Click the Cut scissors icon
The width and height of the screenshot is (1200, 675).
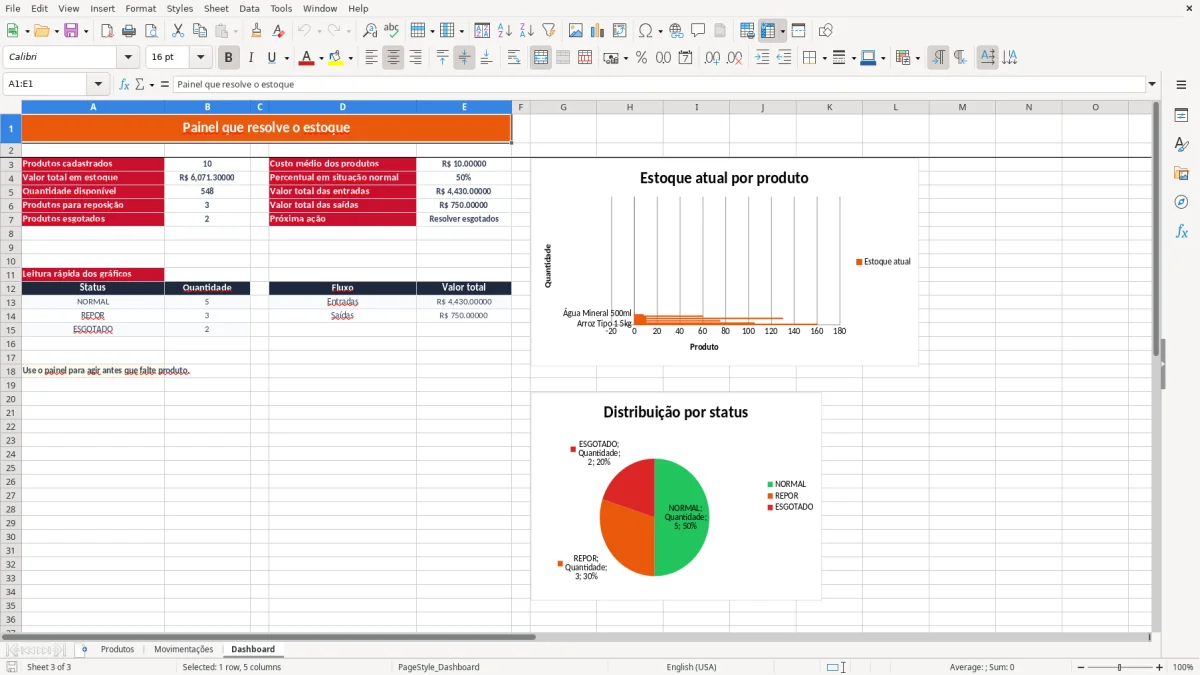point(178,31)
